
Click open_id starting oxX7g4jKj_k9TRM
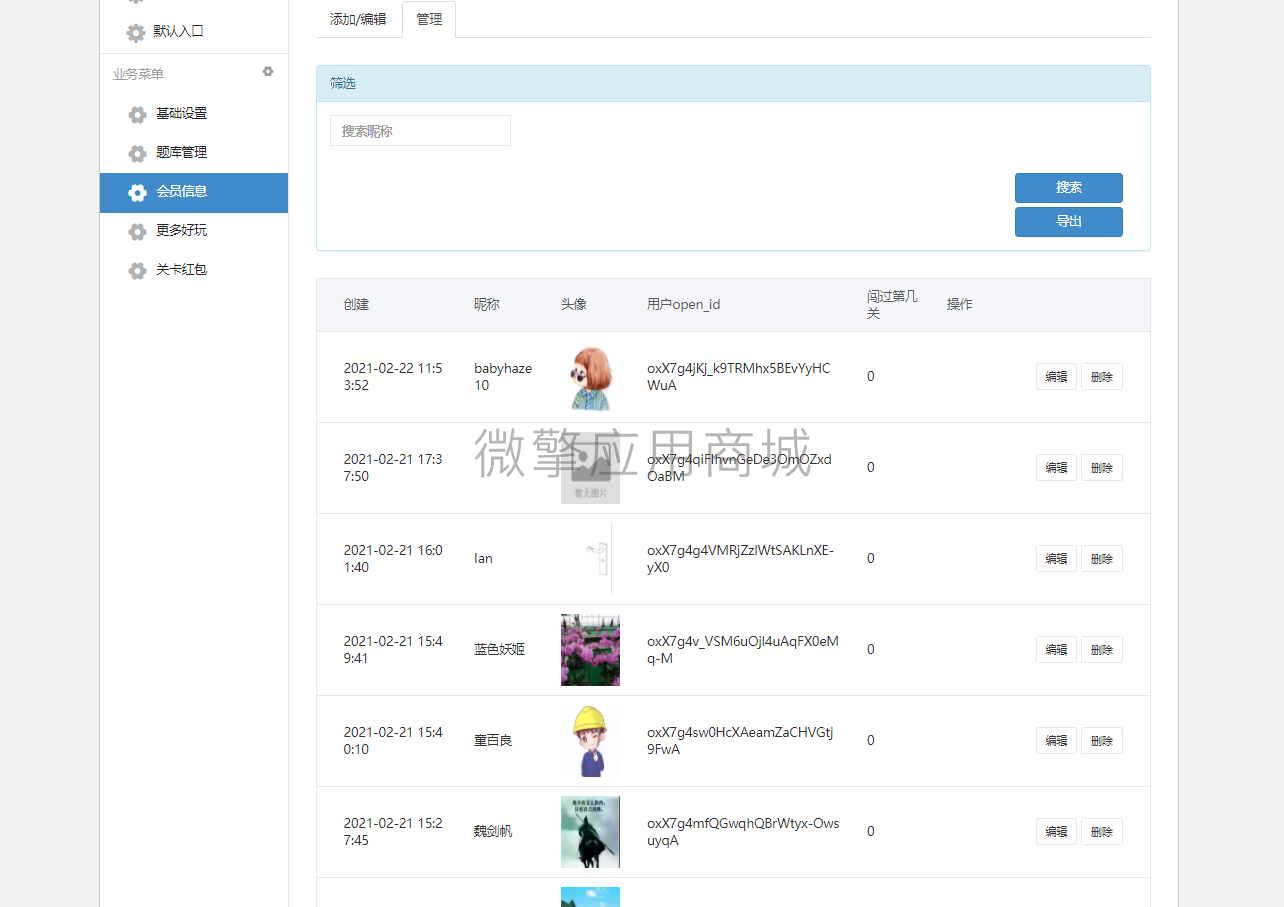coord(739,377)
